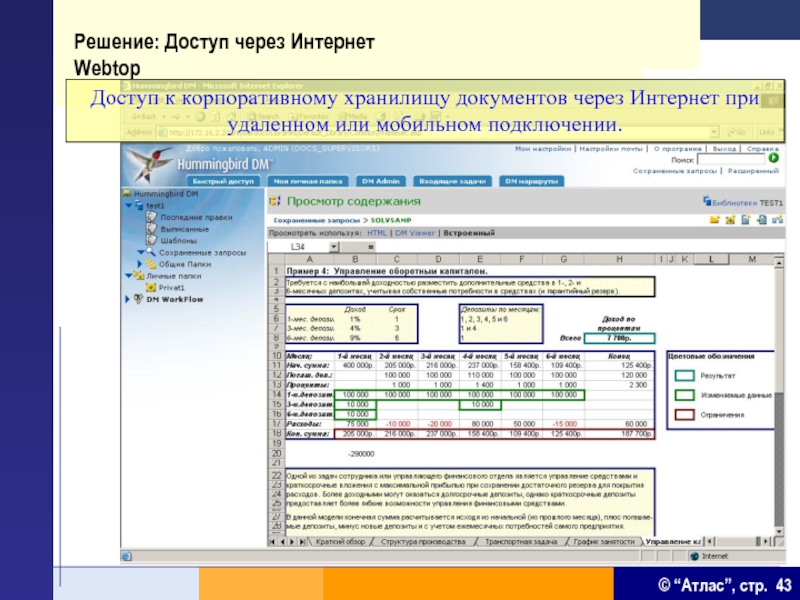
Task: Expand the DM WorkFlow node
Action: point(128,299)
